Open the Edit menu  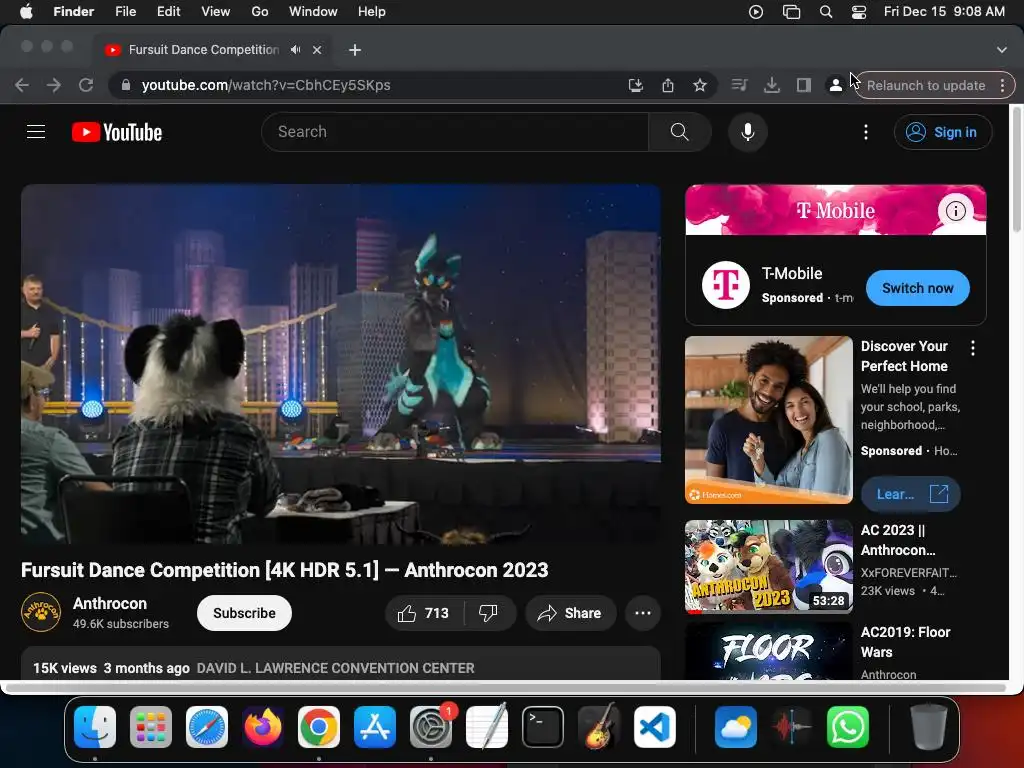168,12
